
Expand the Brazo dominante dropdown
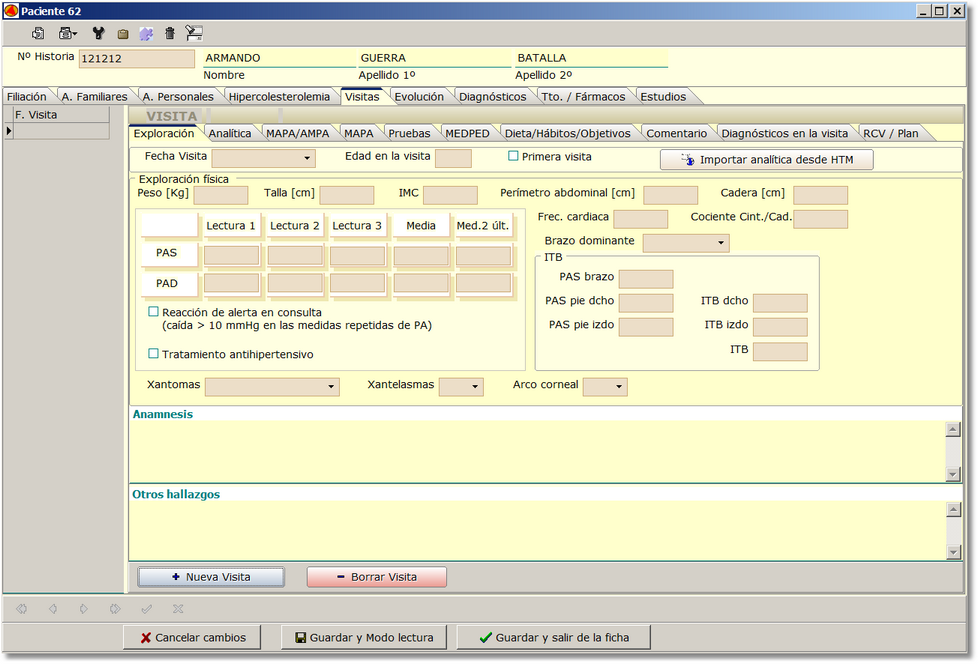721,243
